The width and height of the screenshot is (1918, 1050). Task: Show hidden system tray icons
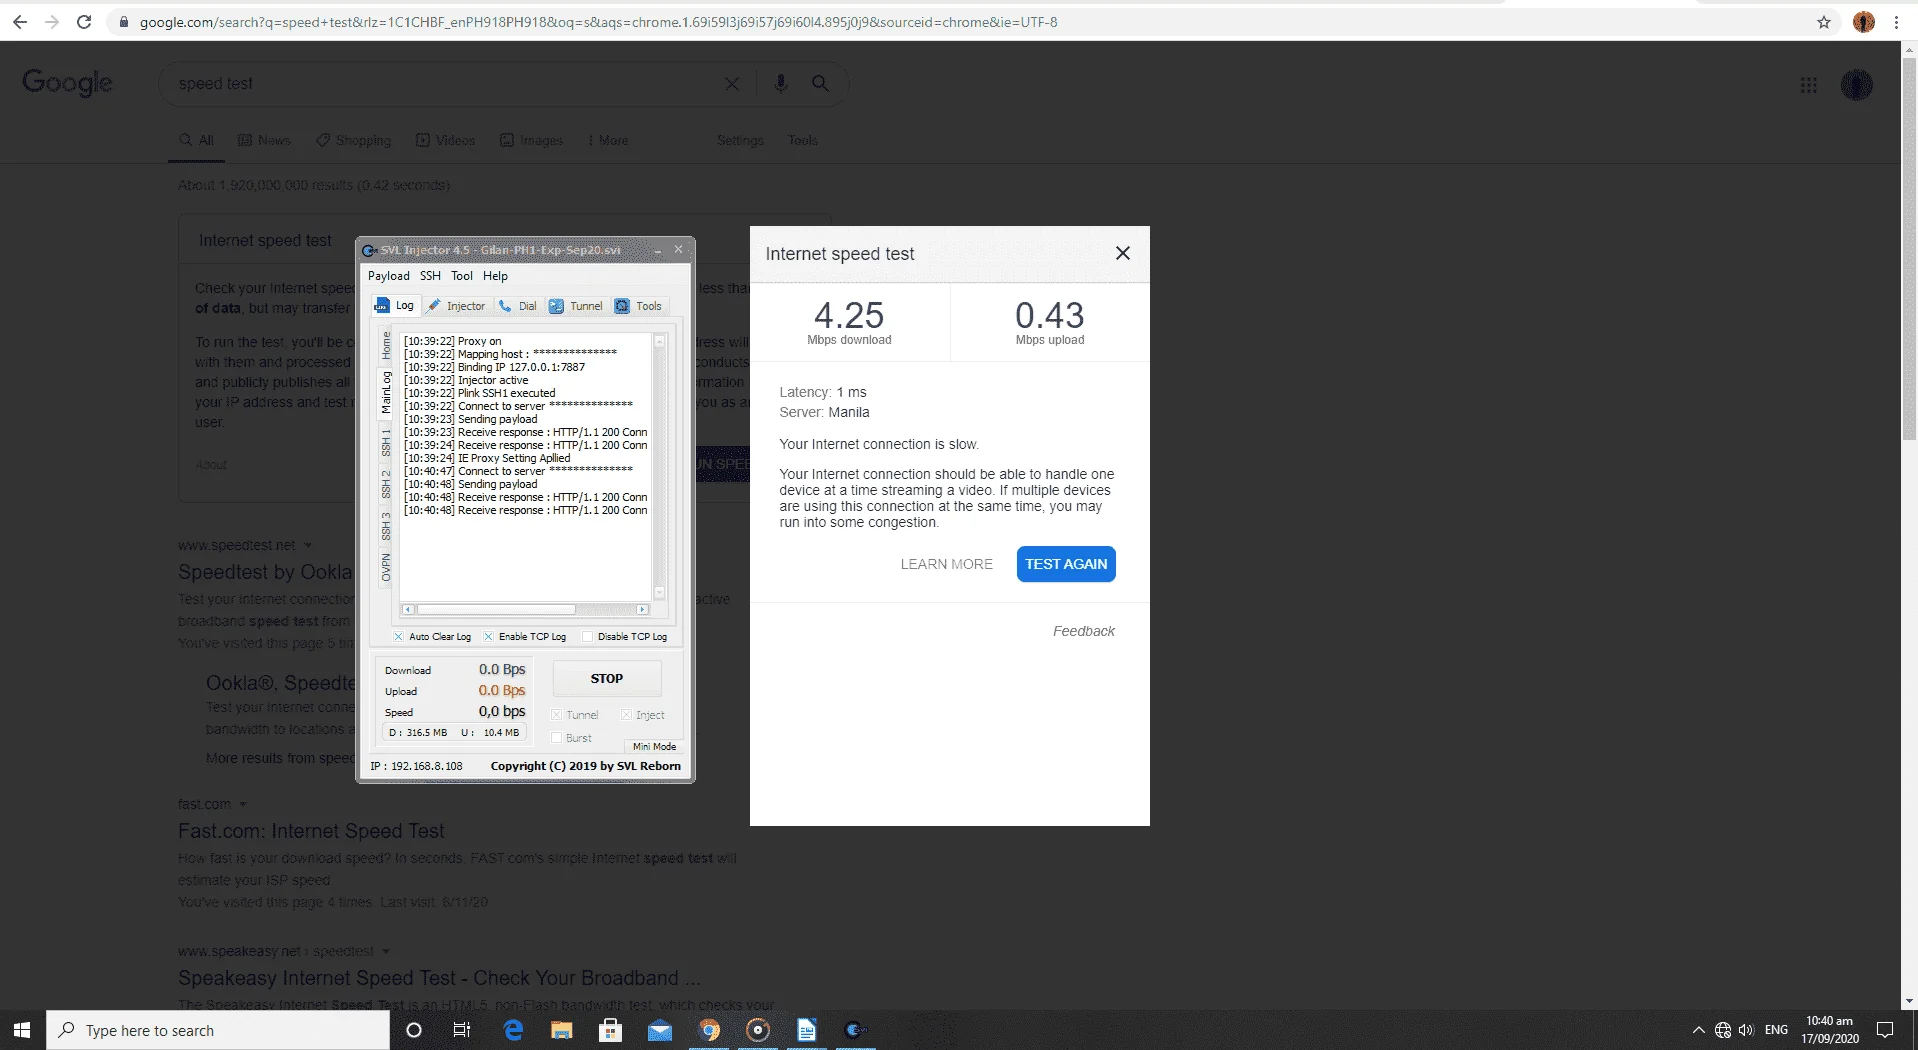pos(1698,1030)
